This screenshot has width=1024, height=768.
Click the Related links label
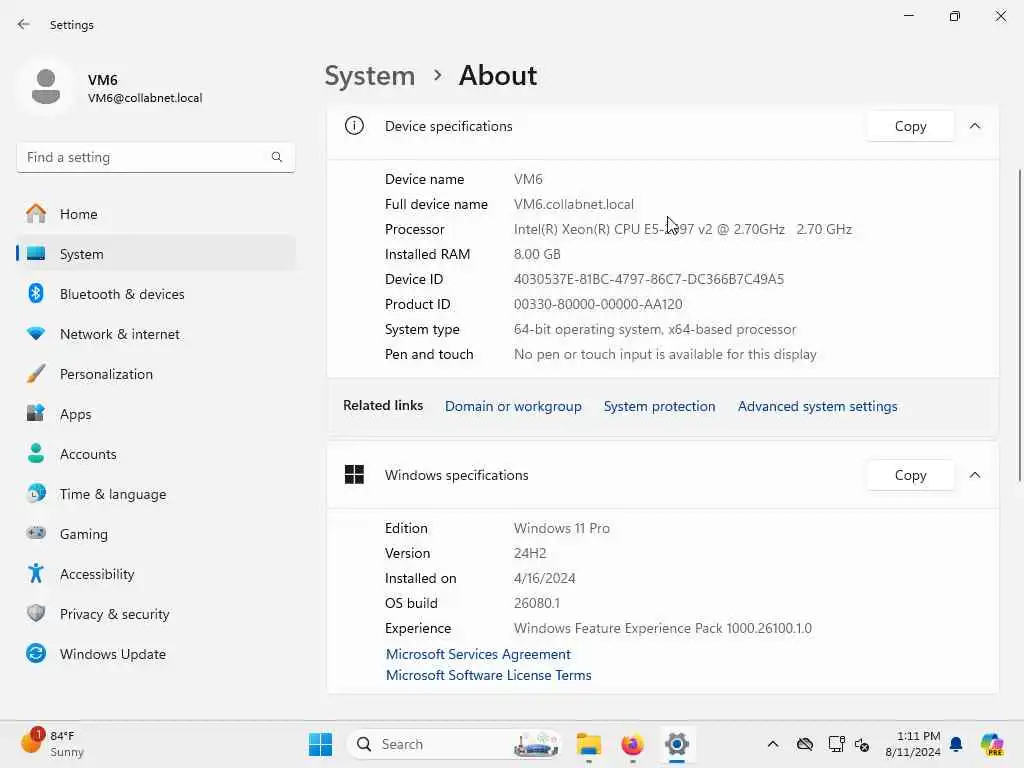(383, 406)
